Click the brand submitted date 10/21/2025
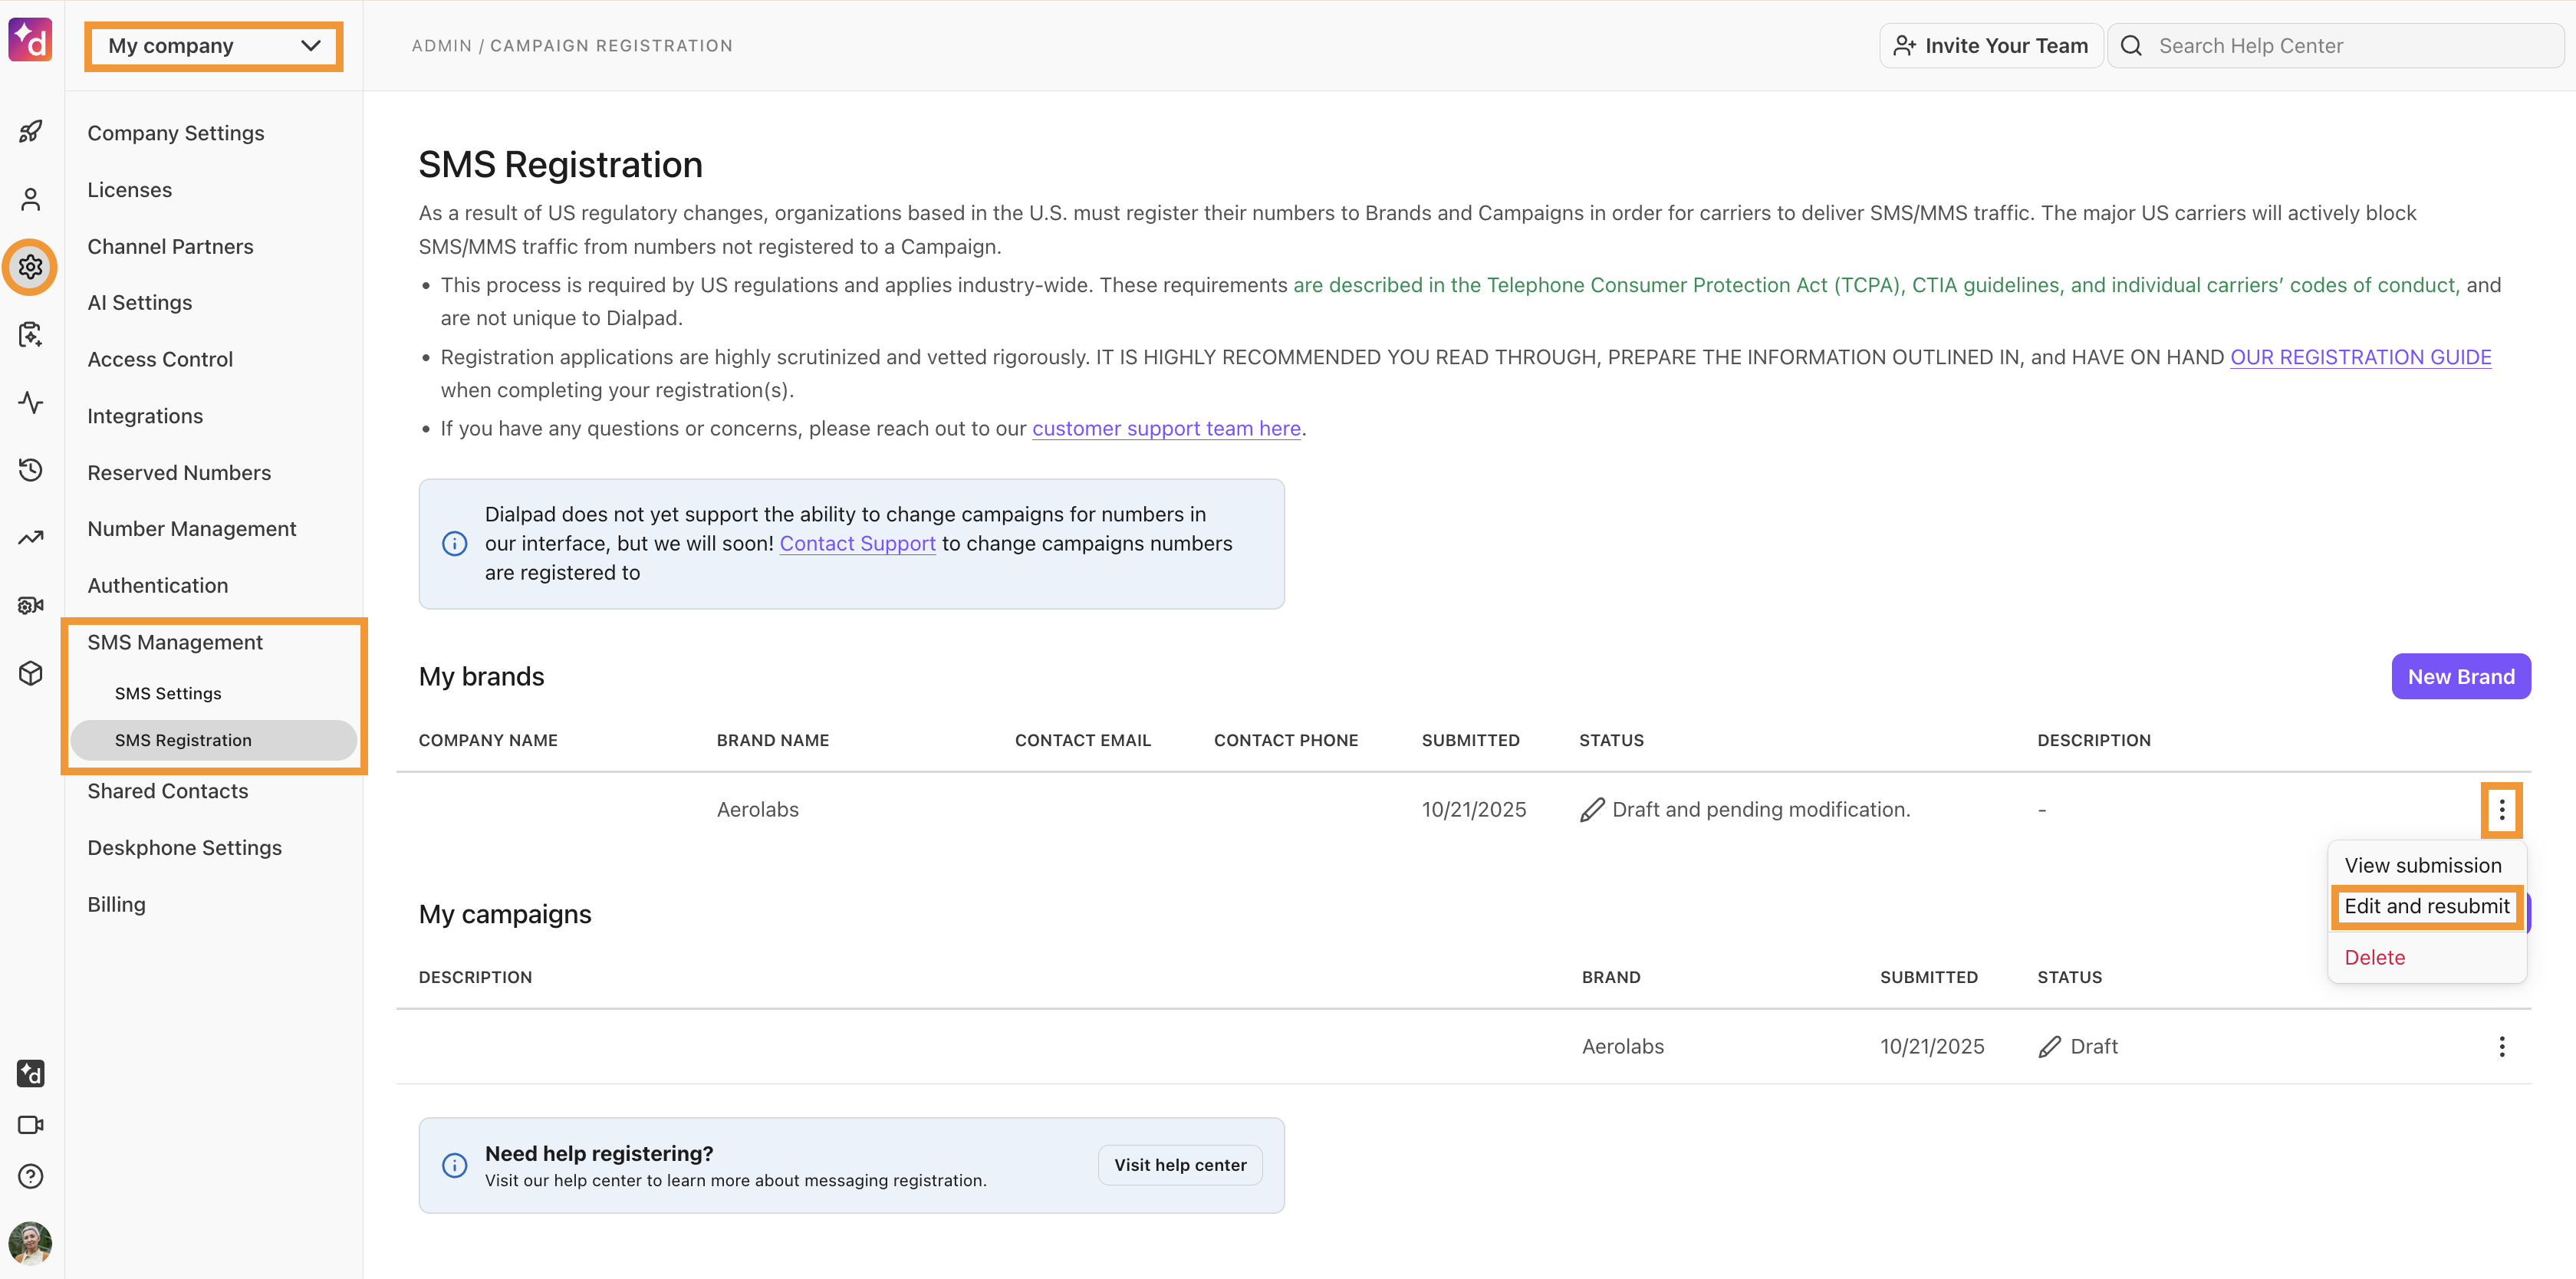The width and height of the screenshot is (2576, 1279). [1474, 809]
